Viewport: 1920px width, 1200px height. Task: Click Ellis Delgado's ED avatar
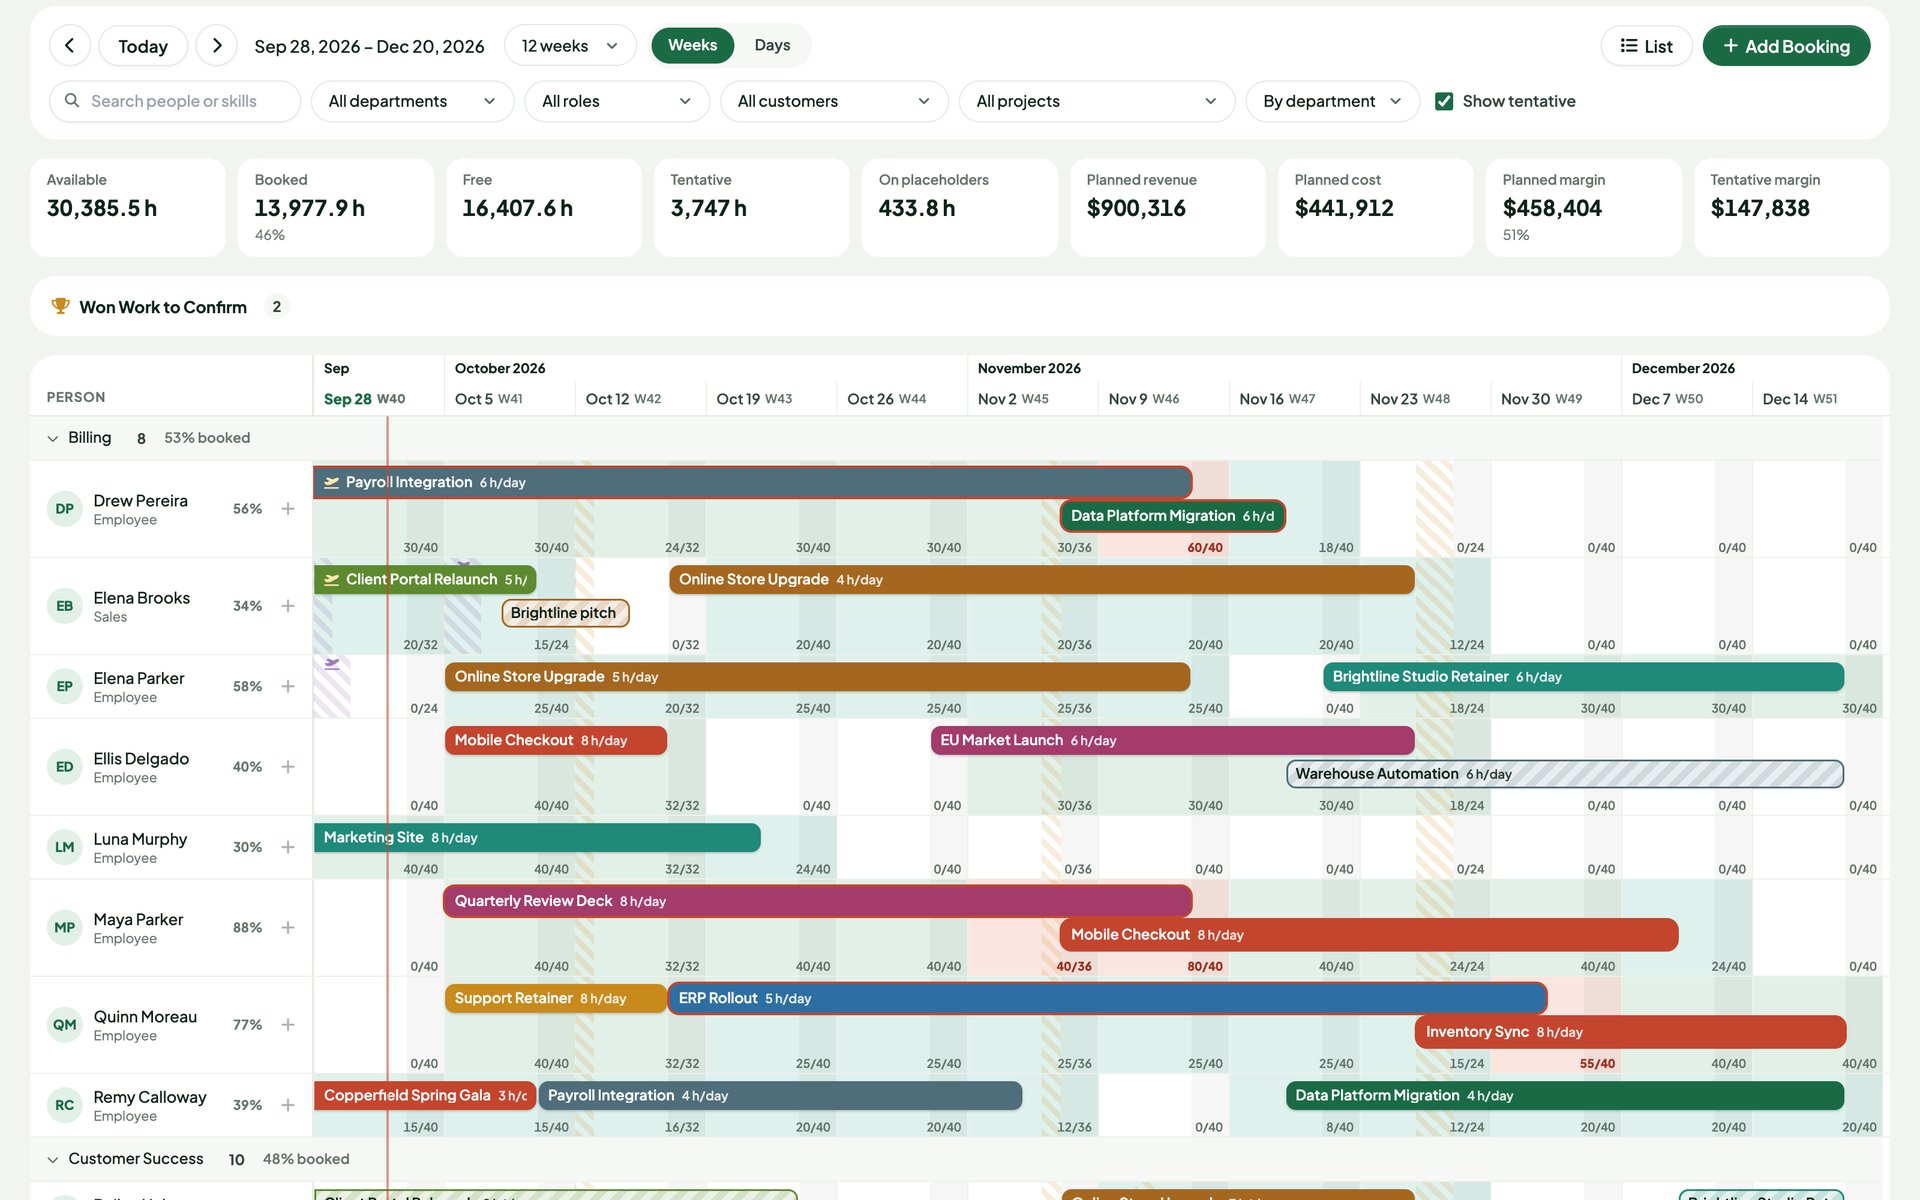point(65,767)
